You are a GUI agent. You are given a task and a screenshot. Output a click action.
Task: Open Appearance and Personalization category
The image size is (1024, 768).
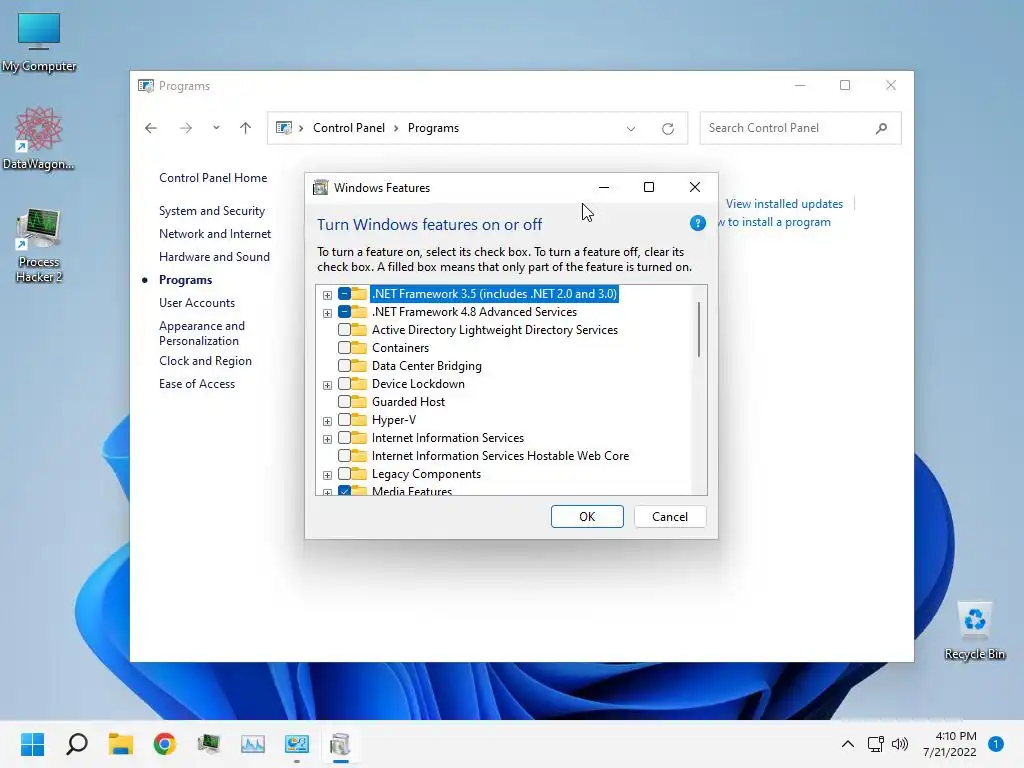[x=202, y=333]
